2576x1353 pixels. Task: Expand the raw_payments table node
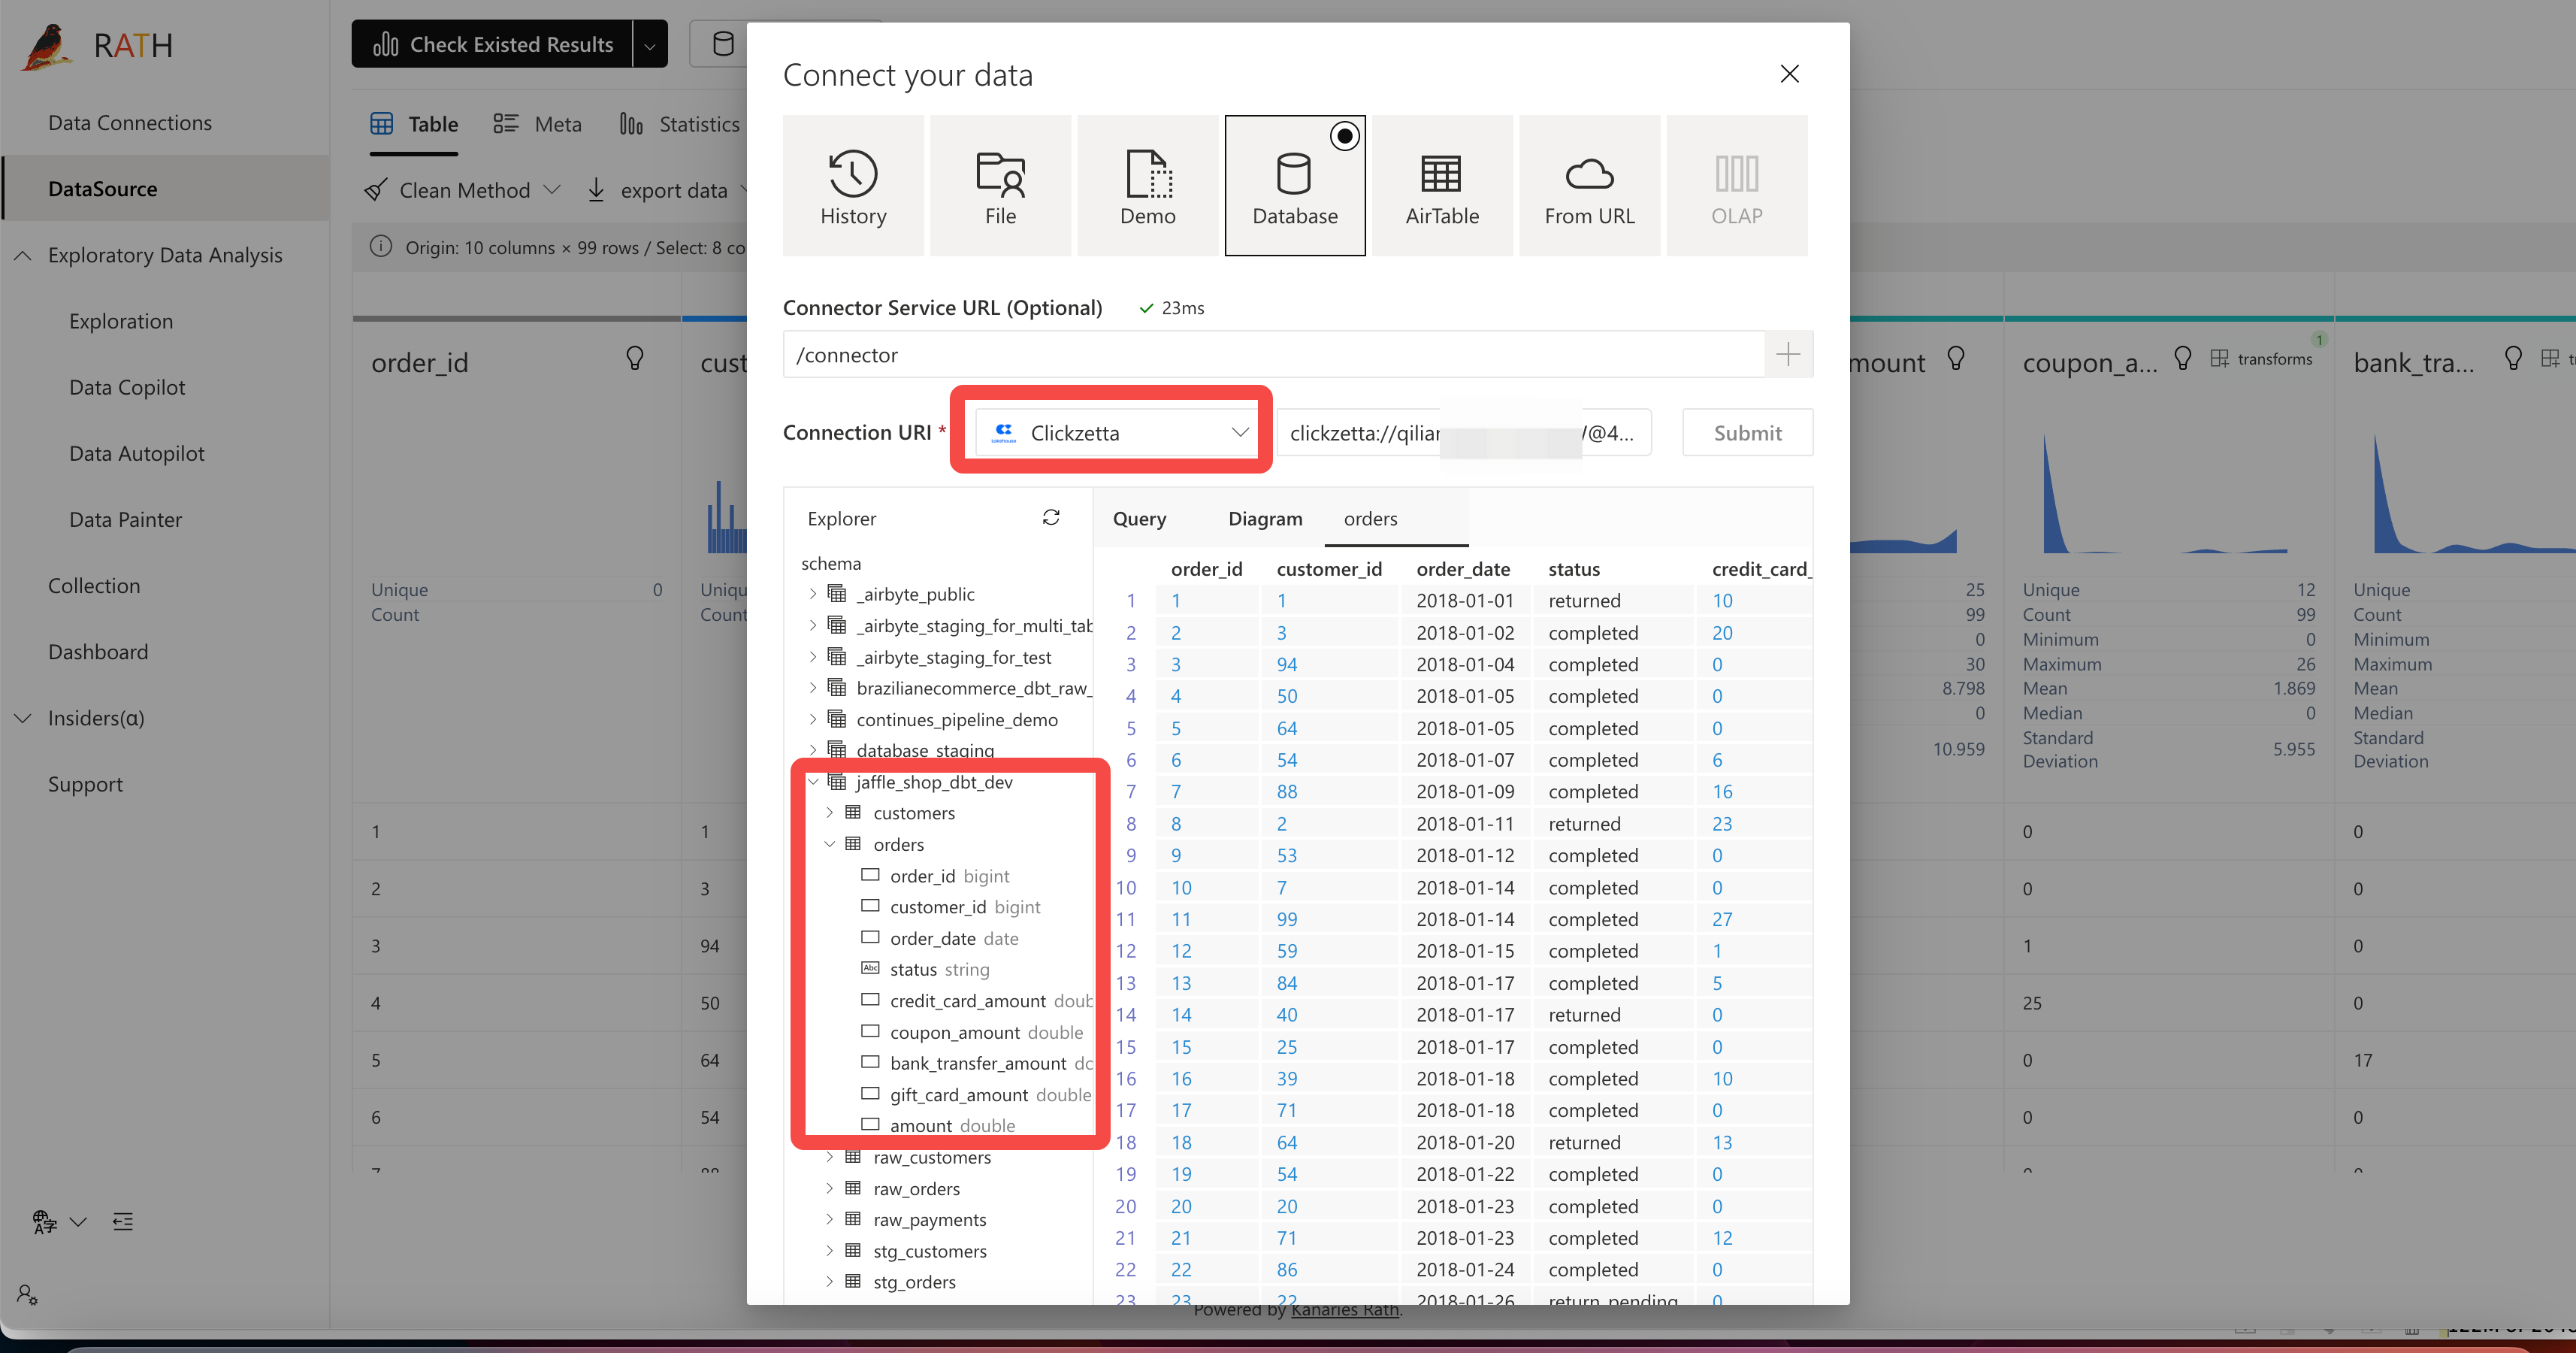pos(829,1218)
